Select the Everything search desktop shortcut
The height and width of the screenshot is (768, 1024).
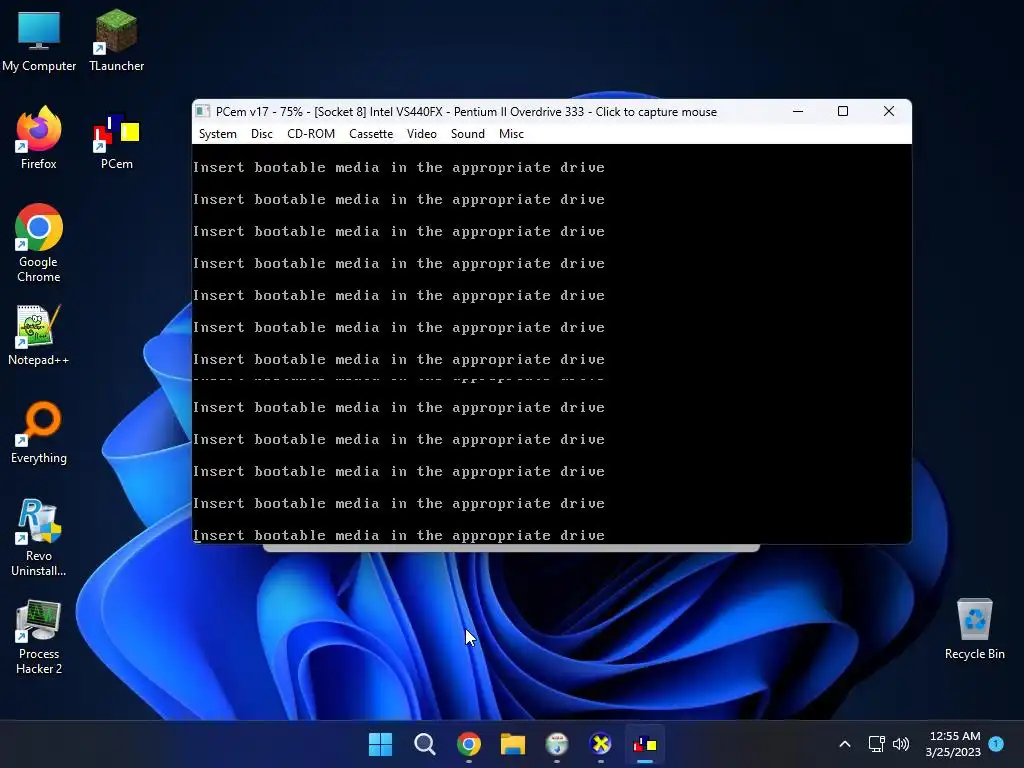(39, 432)
